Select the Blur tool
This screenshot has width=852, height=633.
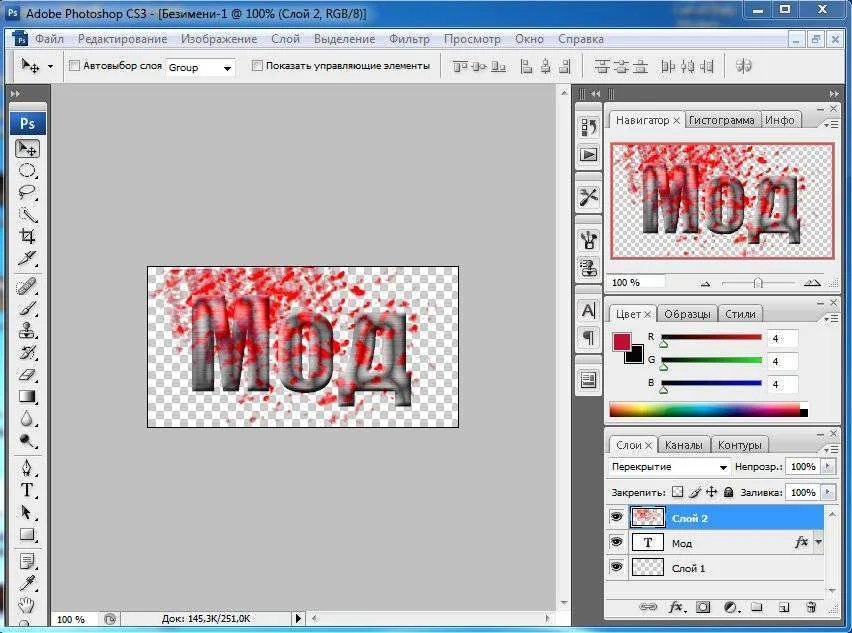[27, 418]
